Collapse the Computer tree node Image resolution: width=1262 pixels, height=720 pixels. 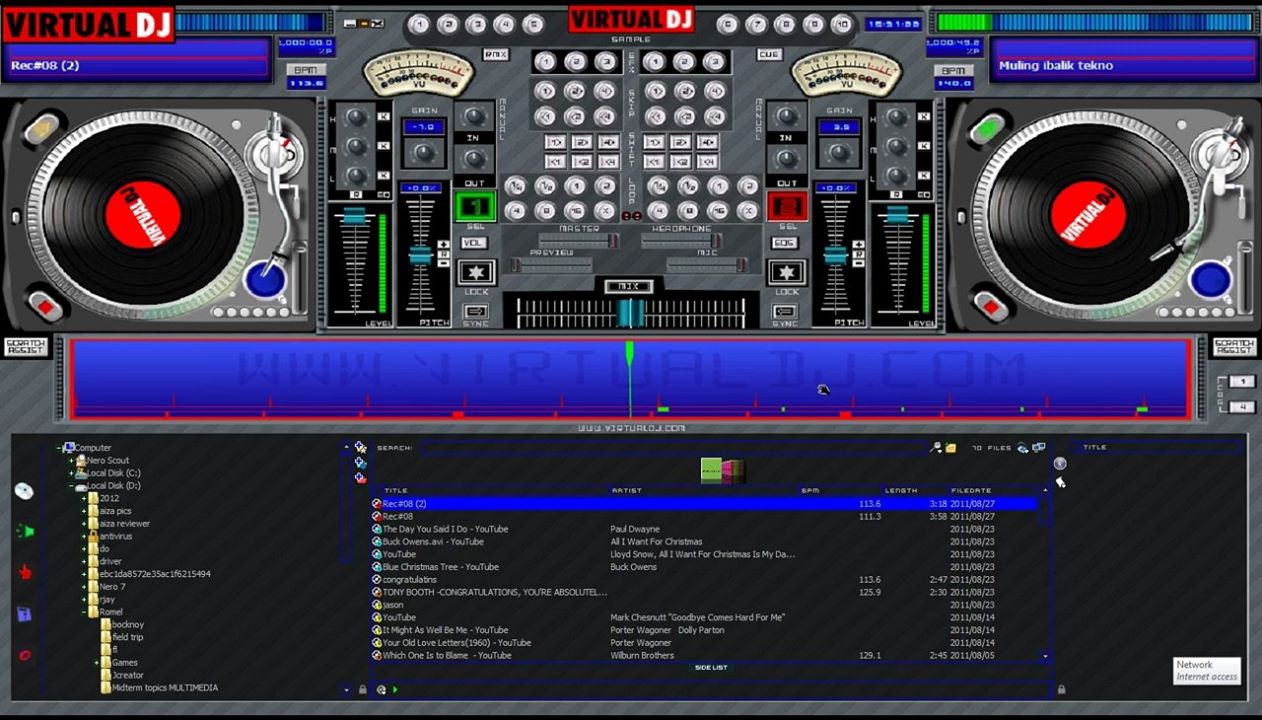(59, 448)
